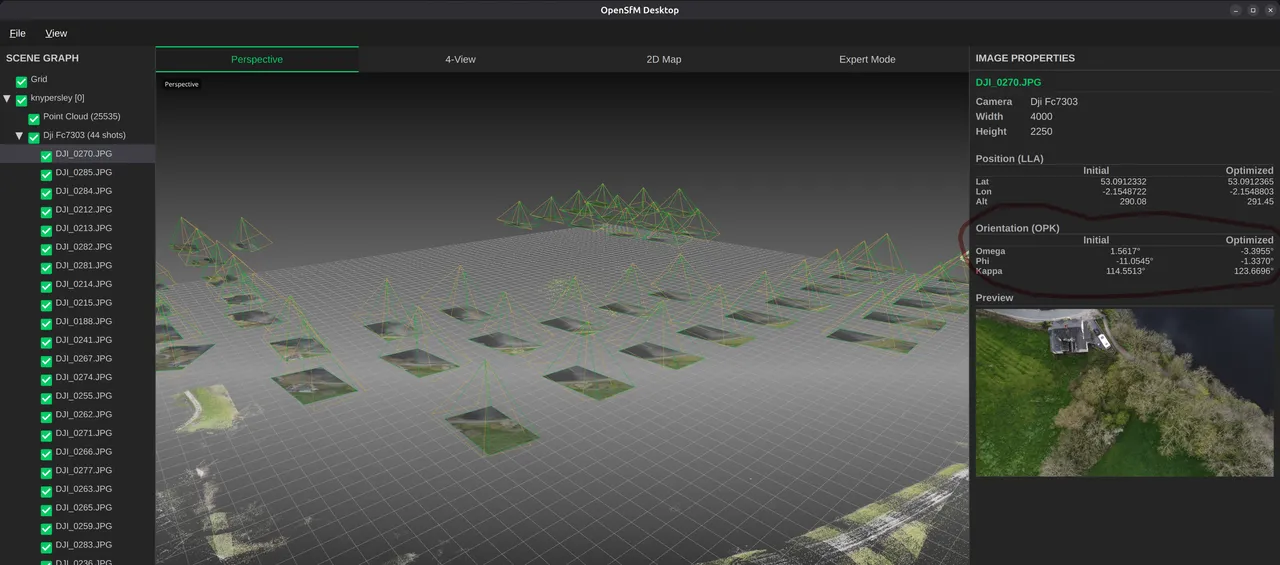This screenshot has height=565, width=1280.
Task: Uncheck the Grid visibility checkbox
Action: click(21, 81)
